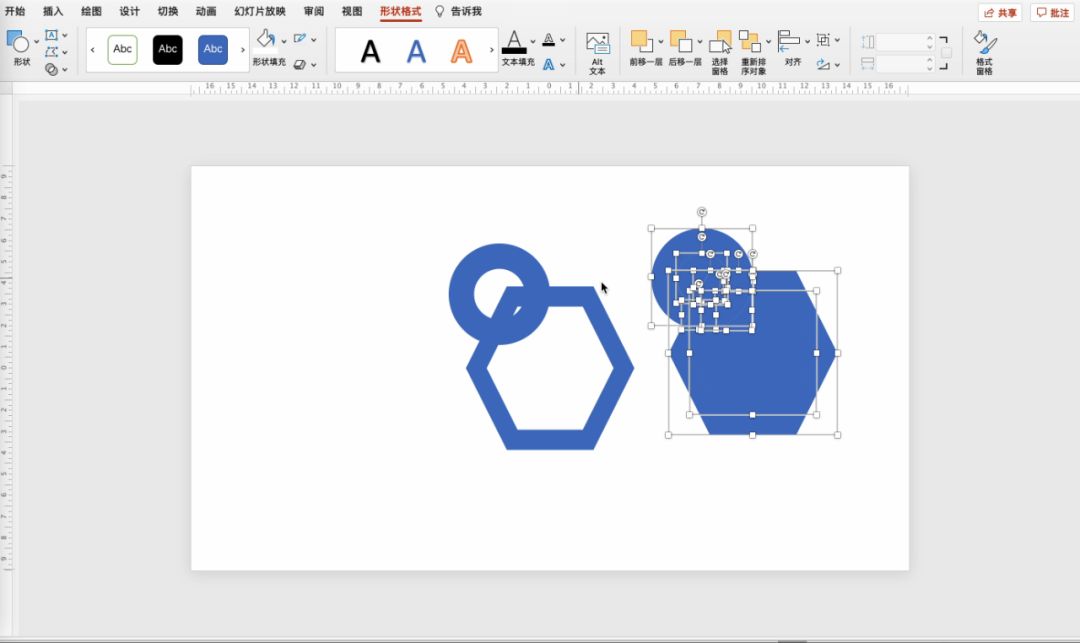
Task: Open the rotate dropdown arrow
Action: [838, 65]
